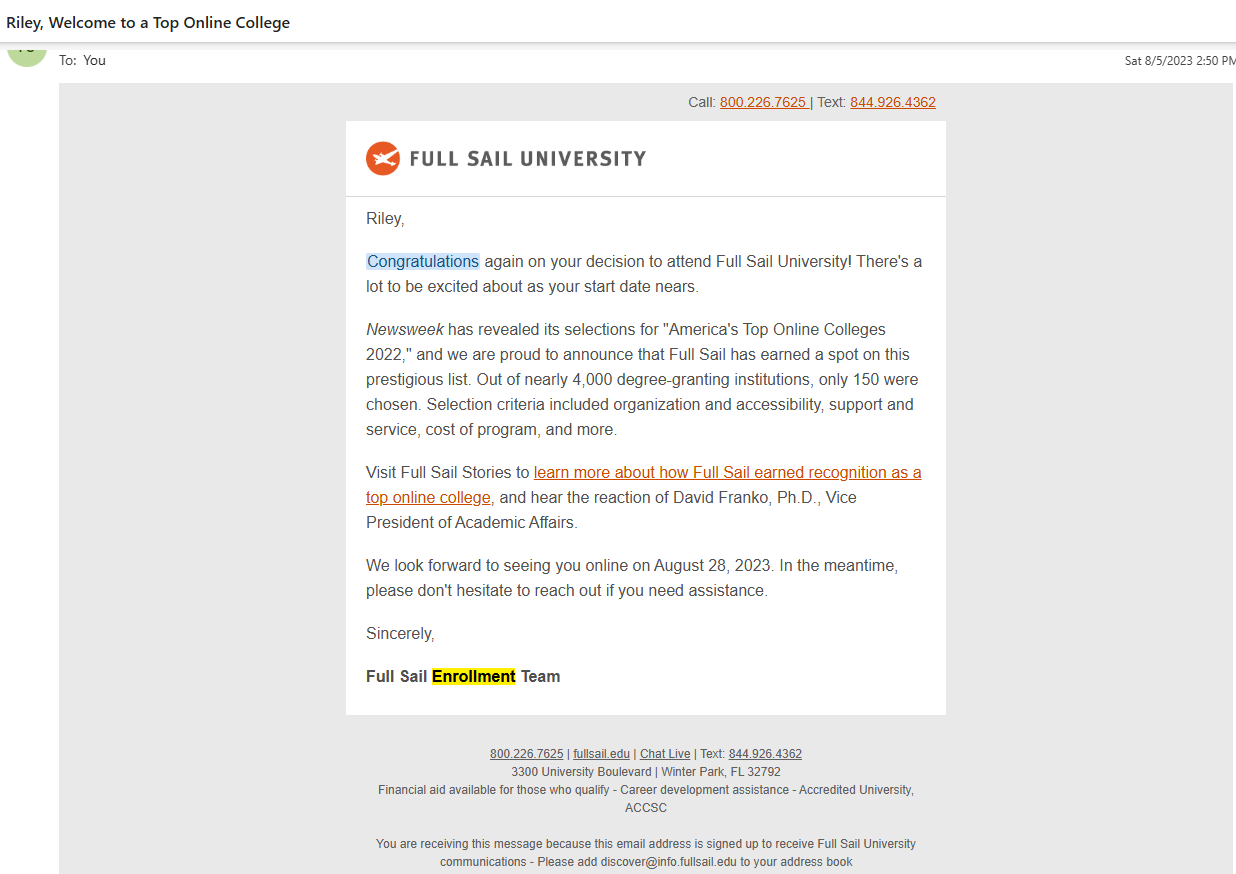Click the yellow-highlighted word "Enrollment"
Screen dimensions: 1236x874
click(x=473, y=677)
